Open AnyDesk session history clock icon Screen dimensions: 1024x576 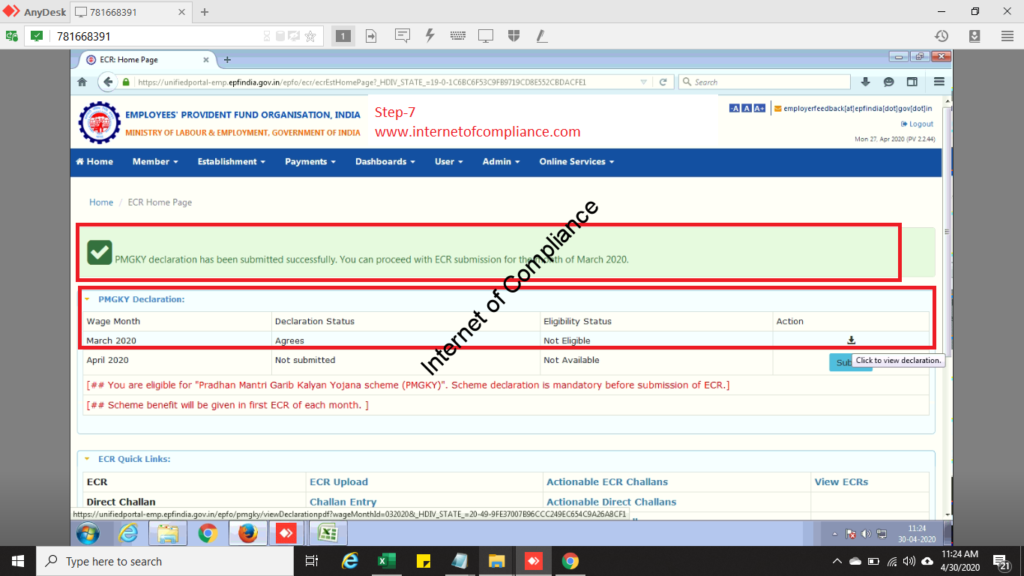(941, 36)
